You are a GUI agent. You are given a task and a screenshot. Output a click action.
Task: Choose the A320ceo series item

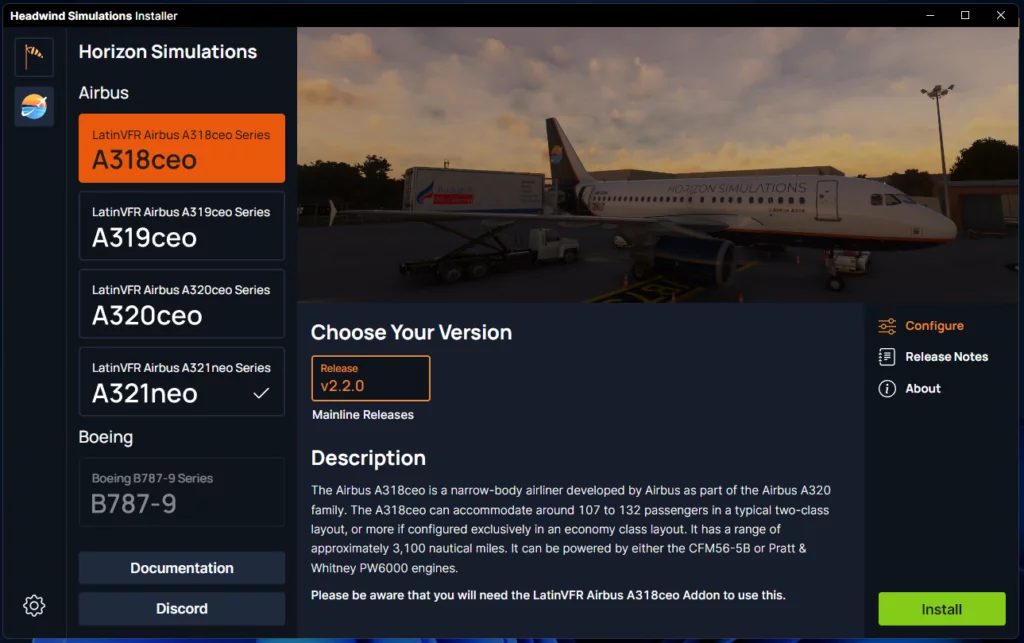pyautogui.click(x=182, y=304)
